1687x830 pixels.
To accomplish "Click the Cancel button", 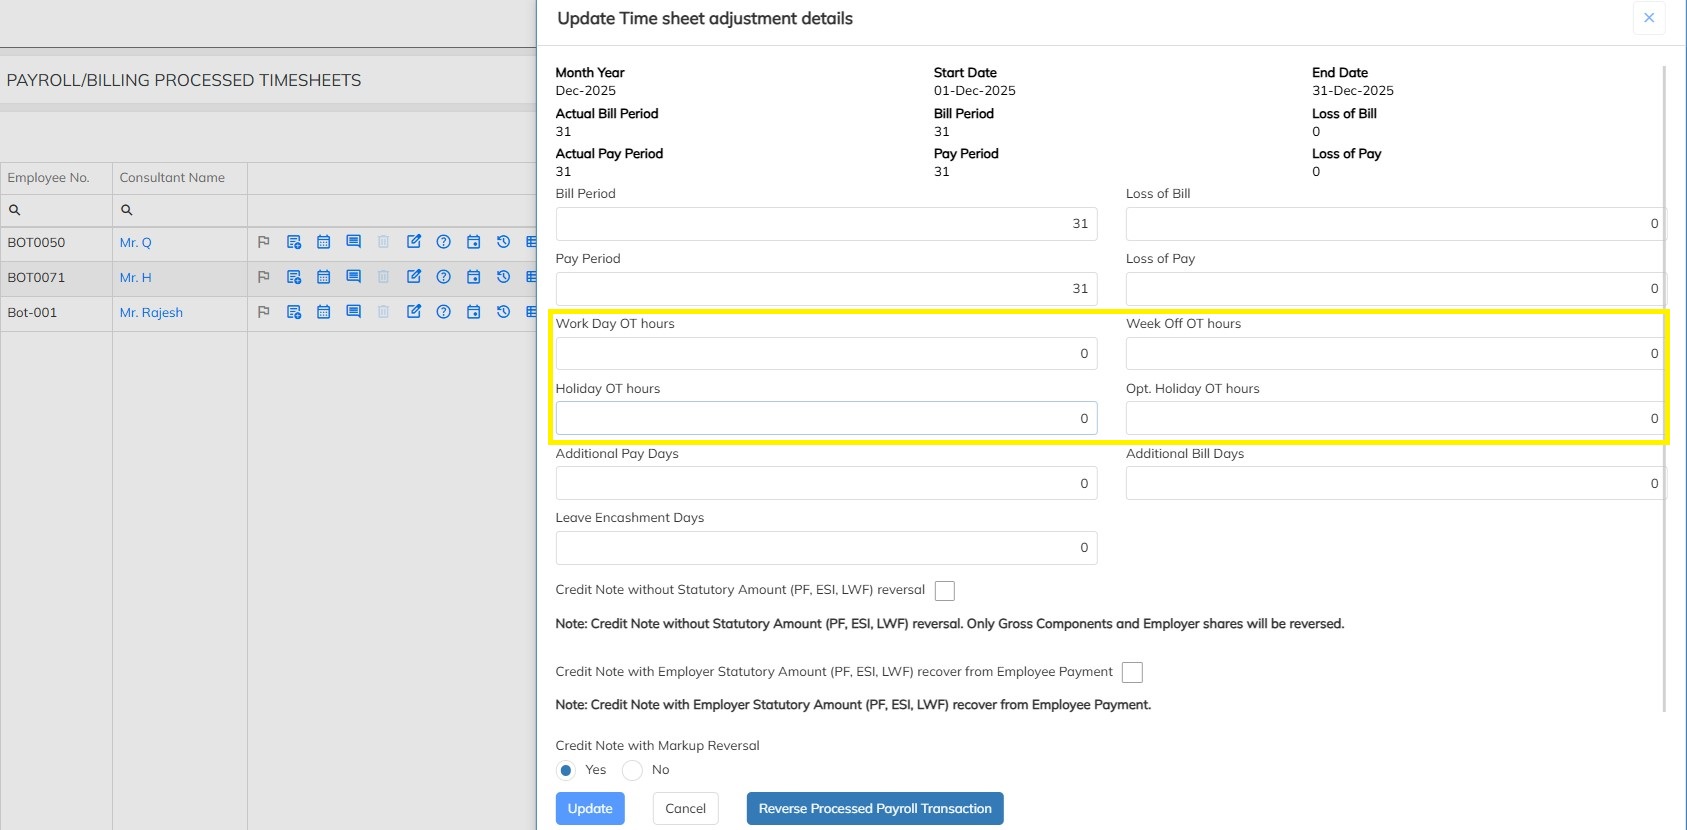I will point(685,809).
